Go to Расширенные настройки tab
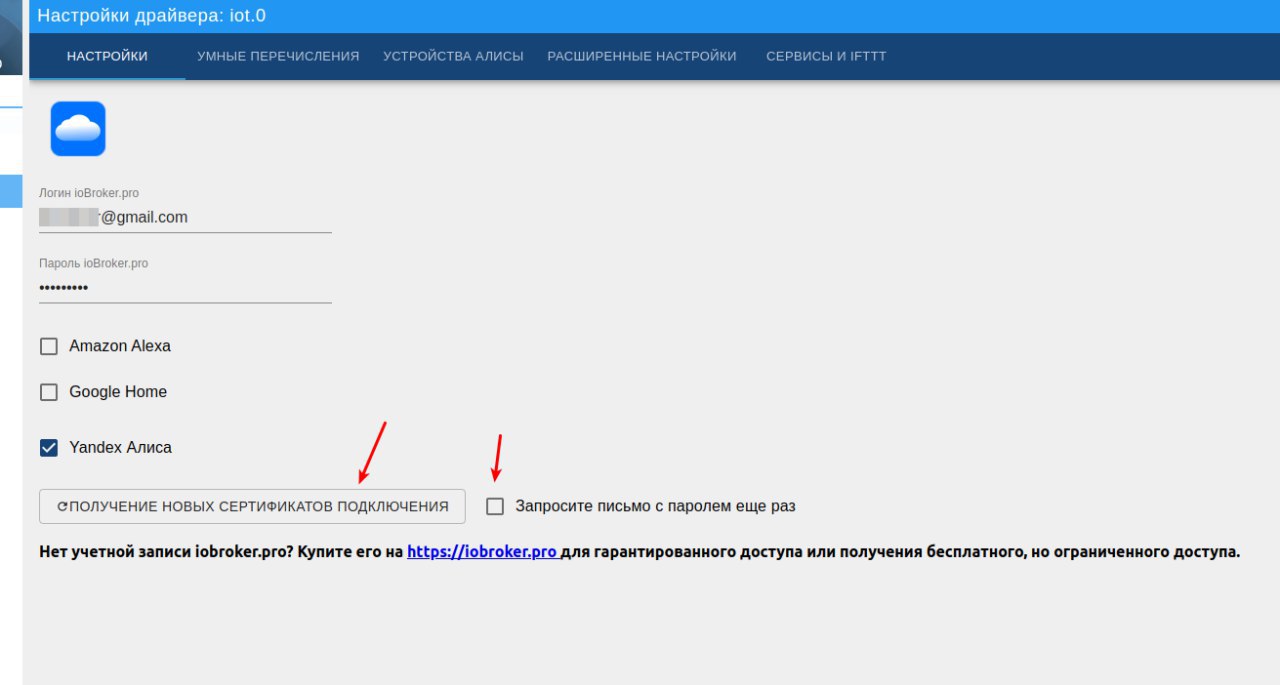 (642, 56)
